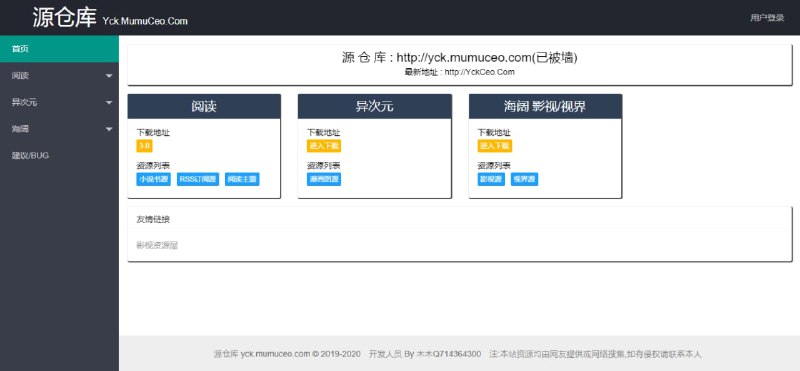Click the 最新地址 http://YckCeo.Com line

460,72
